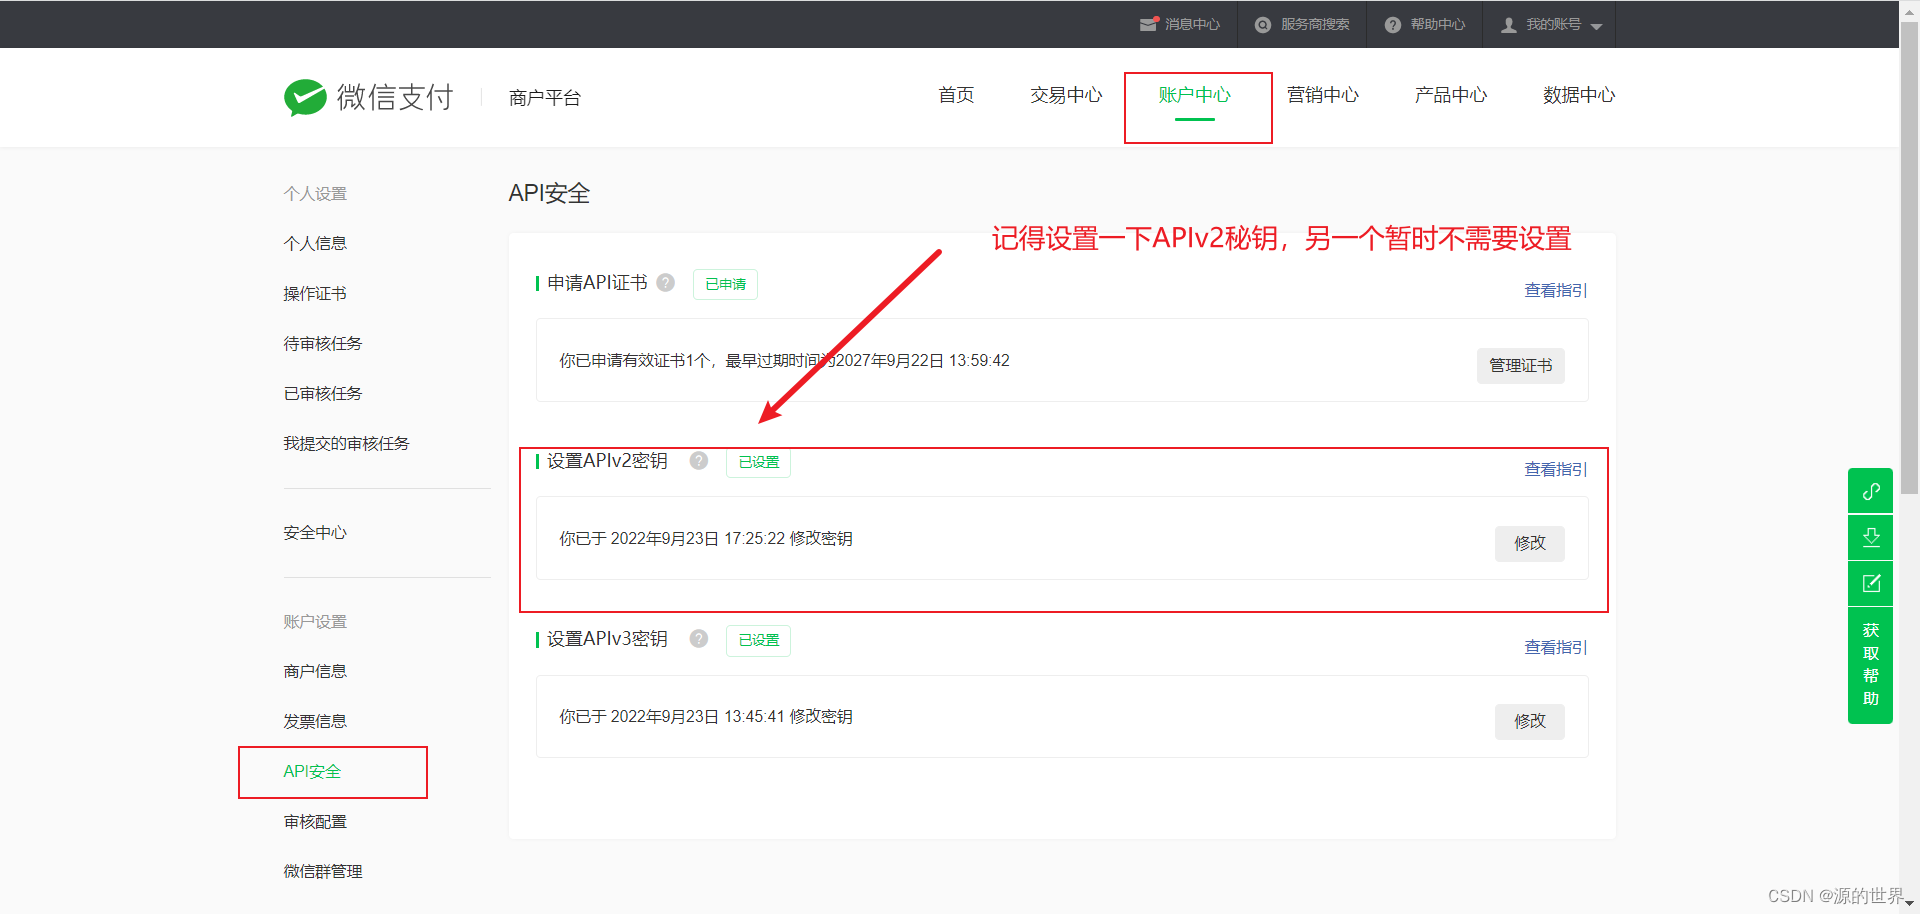Click the 消息中心 text link
This screenshot has height=914, width=1920.
point(1192,24)
